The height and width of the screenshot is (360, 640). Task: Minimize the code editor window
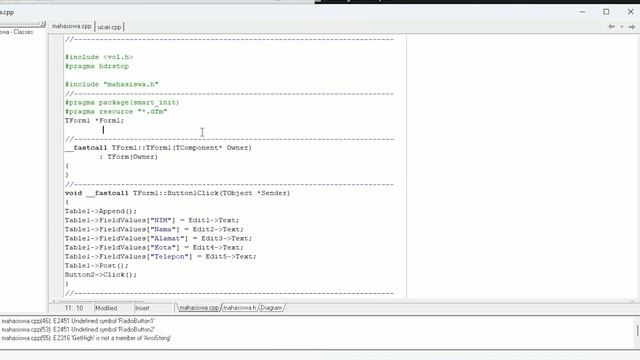pyautogui.click(x=582, y=12)
